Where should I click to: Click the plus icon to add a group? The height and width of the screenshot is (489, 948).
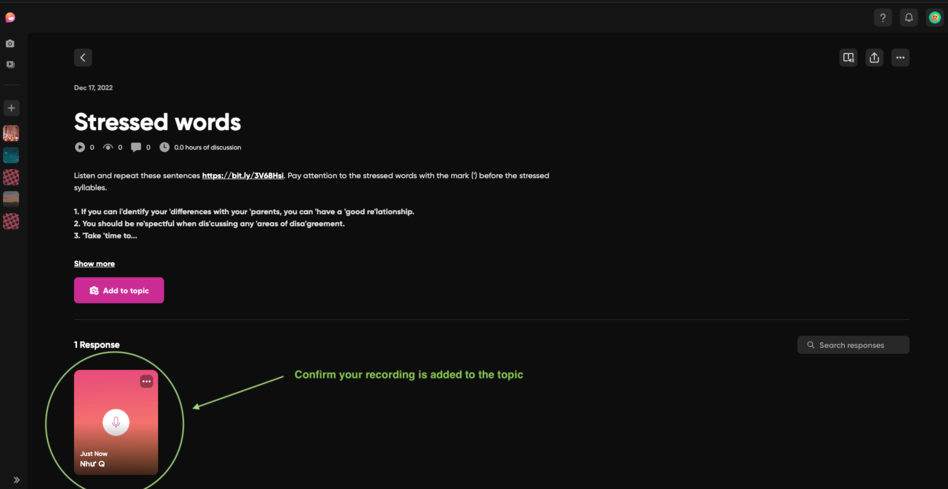pos(11,108)
